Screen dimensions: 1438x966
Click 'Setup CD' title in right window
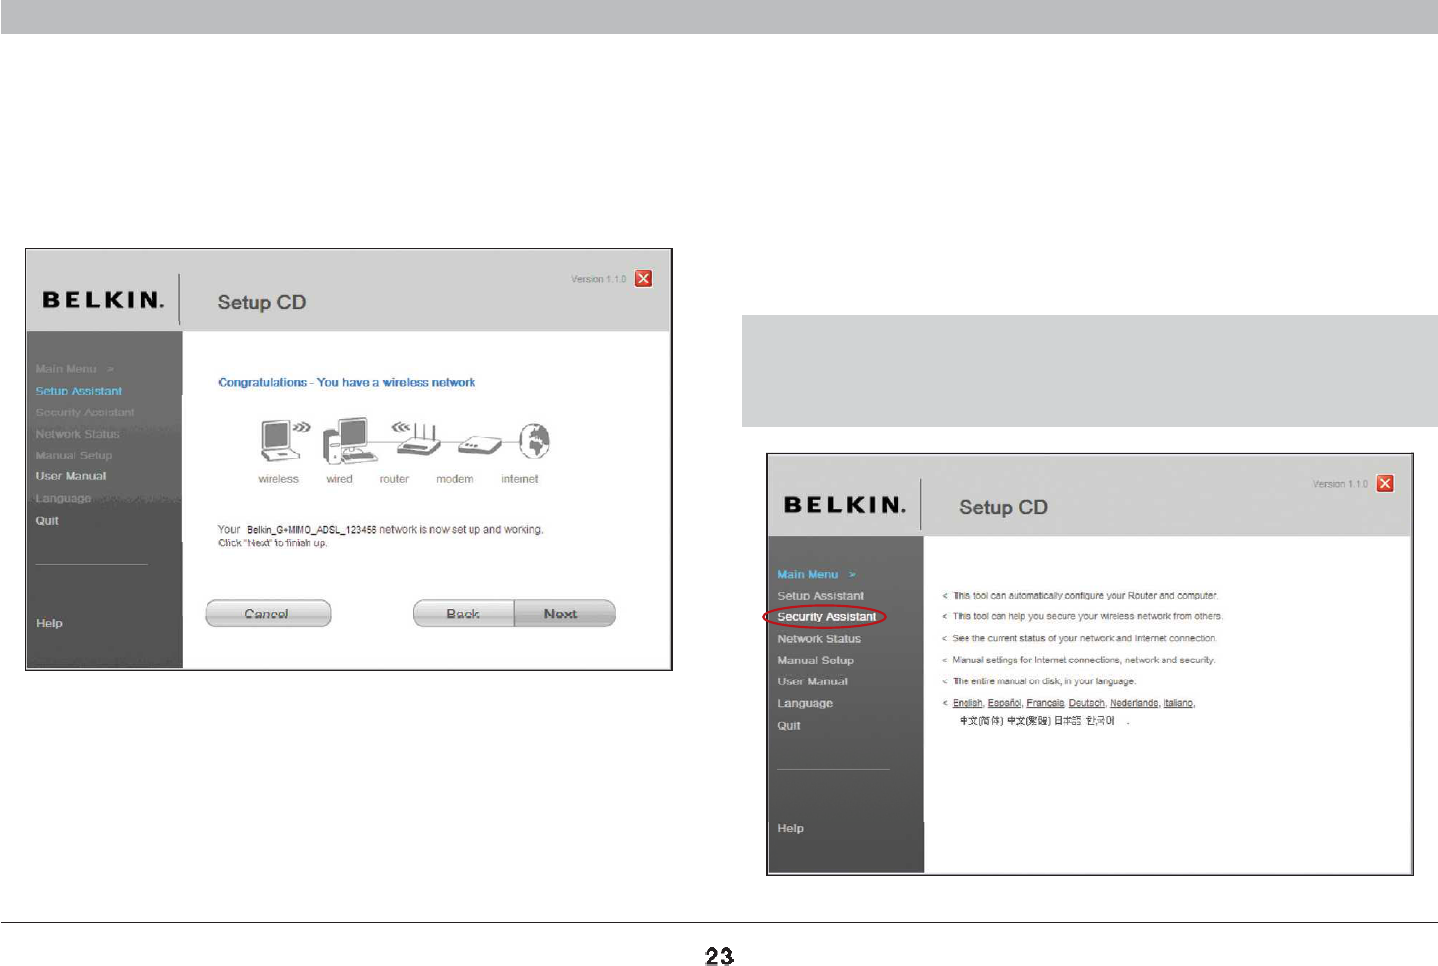(x=1003, y=507)
